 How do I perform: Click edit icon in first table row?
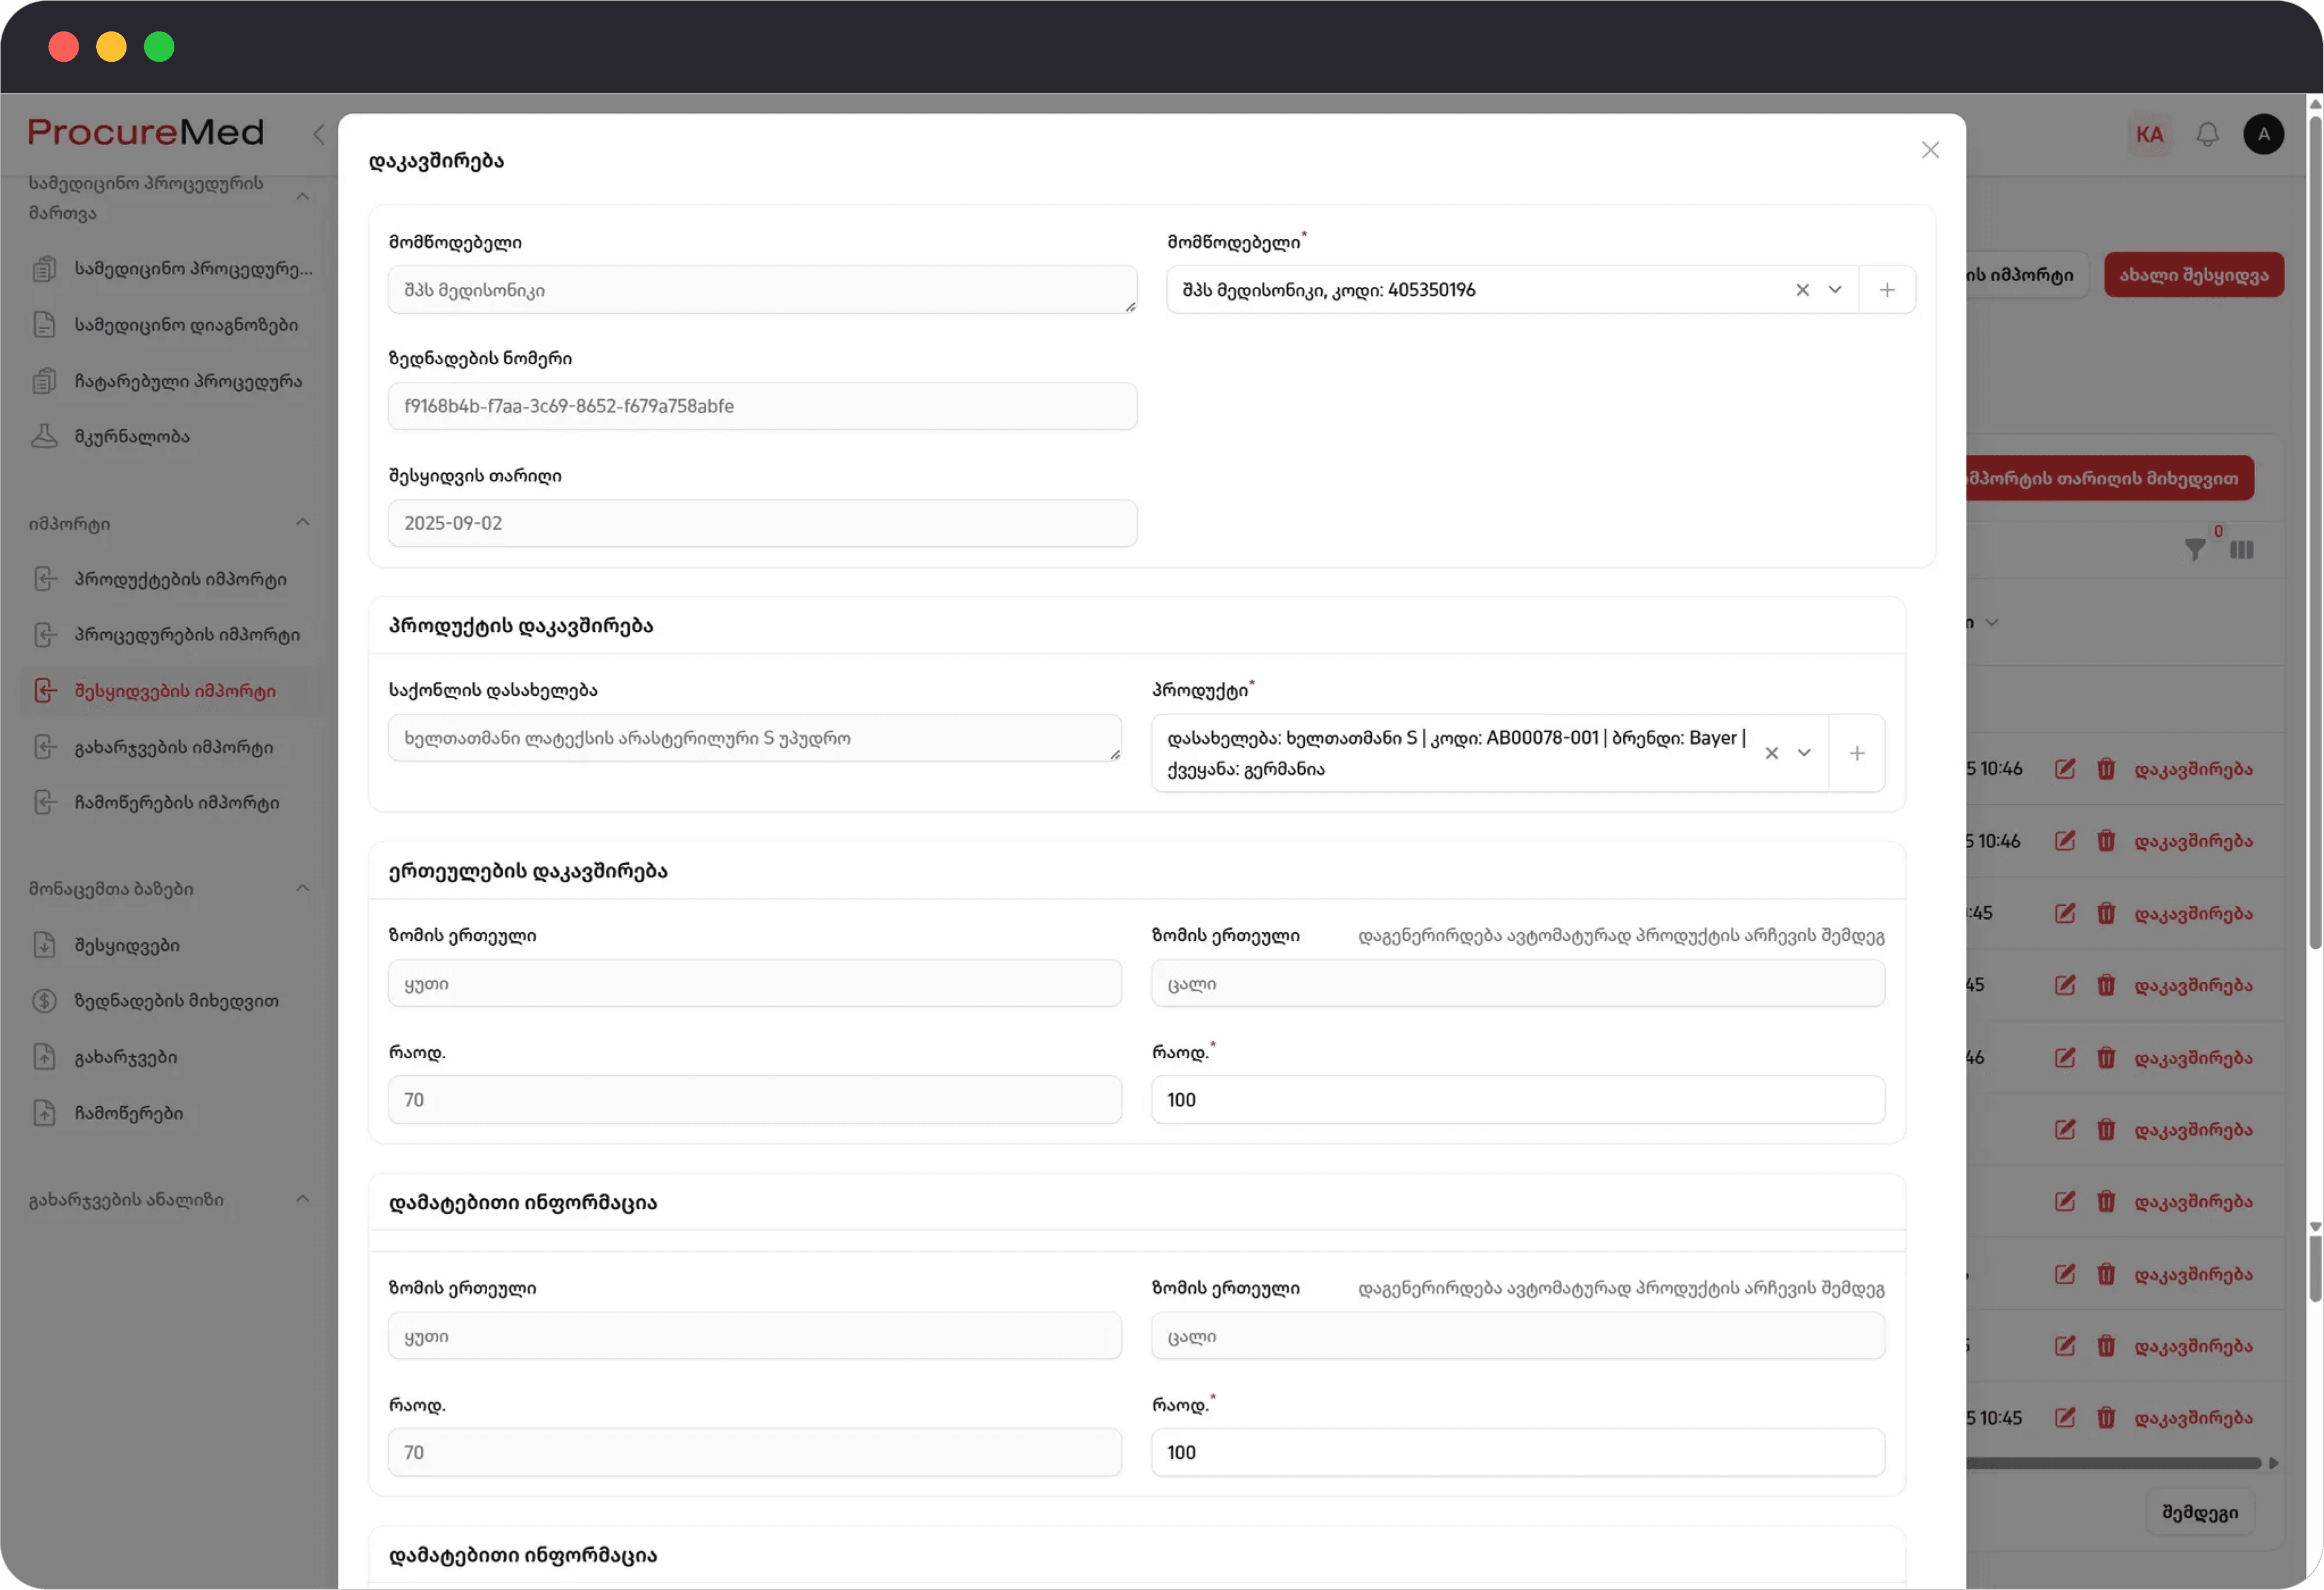[2064, 769]
